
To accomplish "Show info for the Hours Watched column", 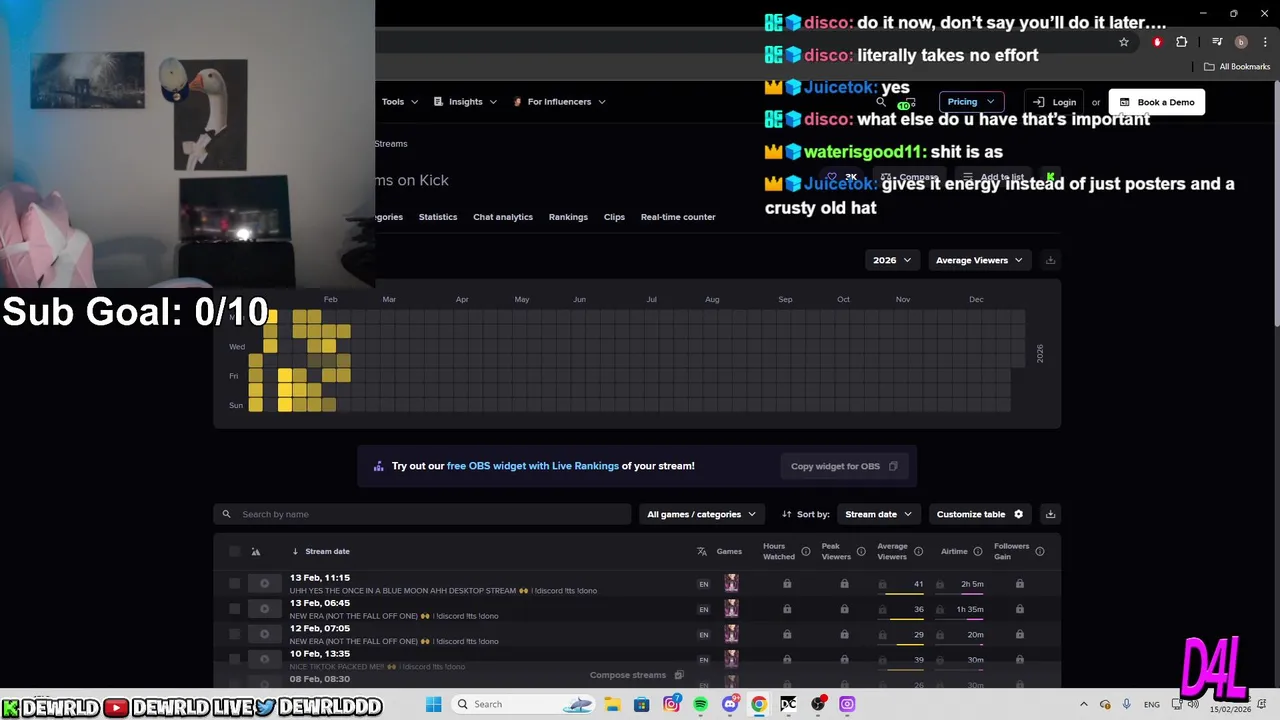I will click(805, 551).
